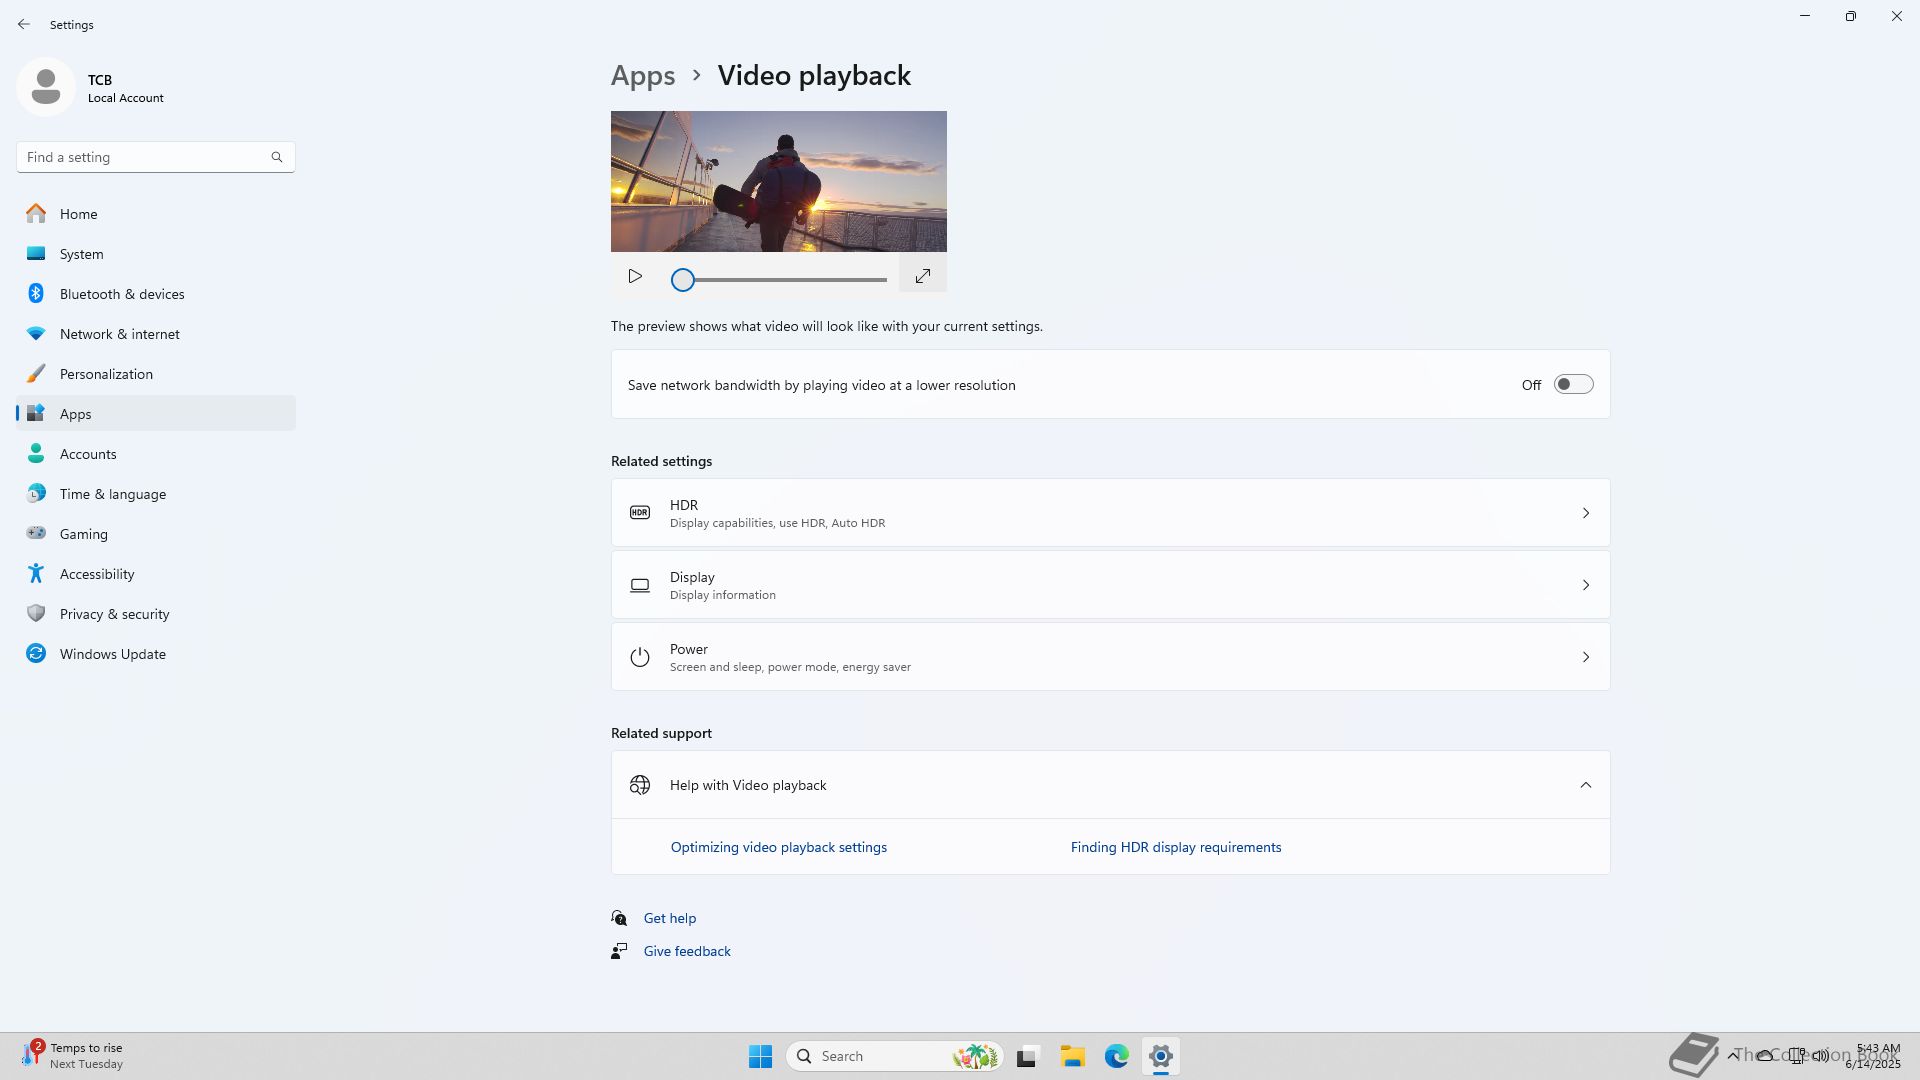This screenshot has height=1080, width=1920.
Task: Open HDR related settings
Action: point(1110,513)
